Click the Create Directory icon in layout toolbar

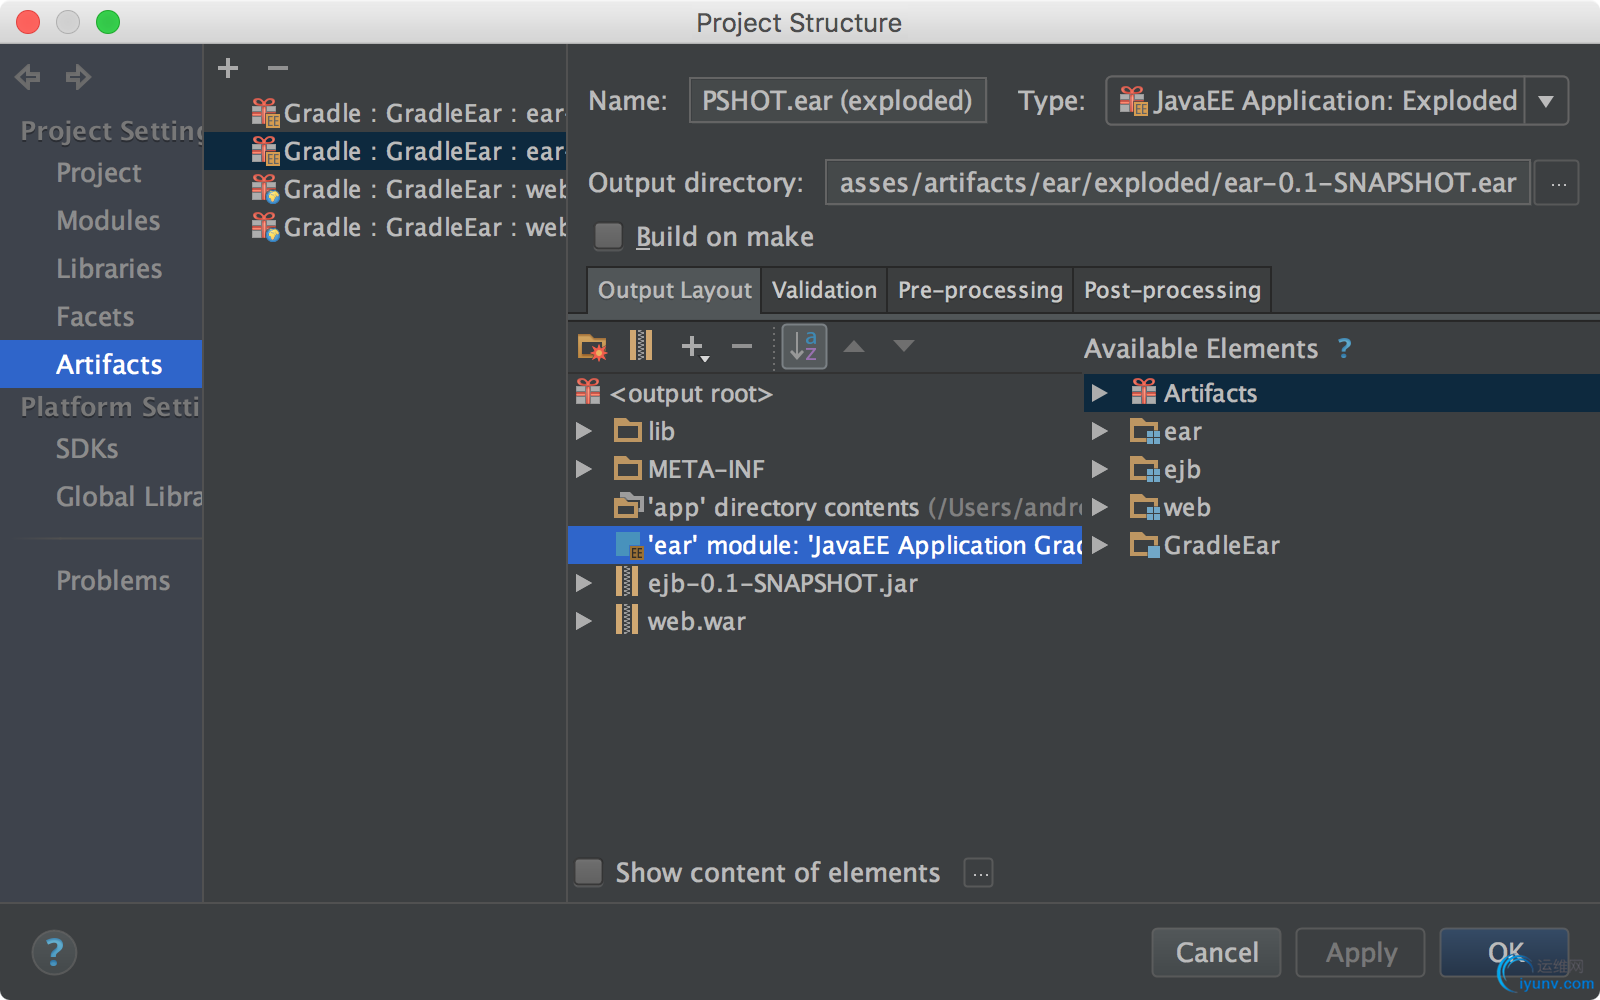pyautogui.click(x=592, y=347)
